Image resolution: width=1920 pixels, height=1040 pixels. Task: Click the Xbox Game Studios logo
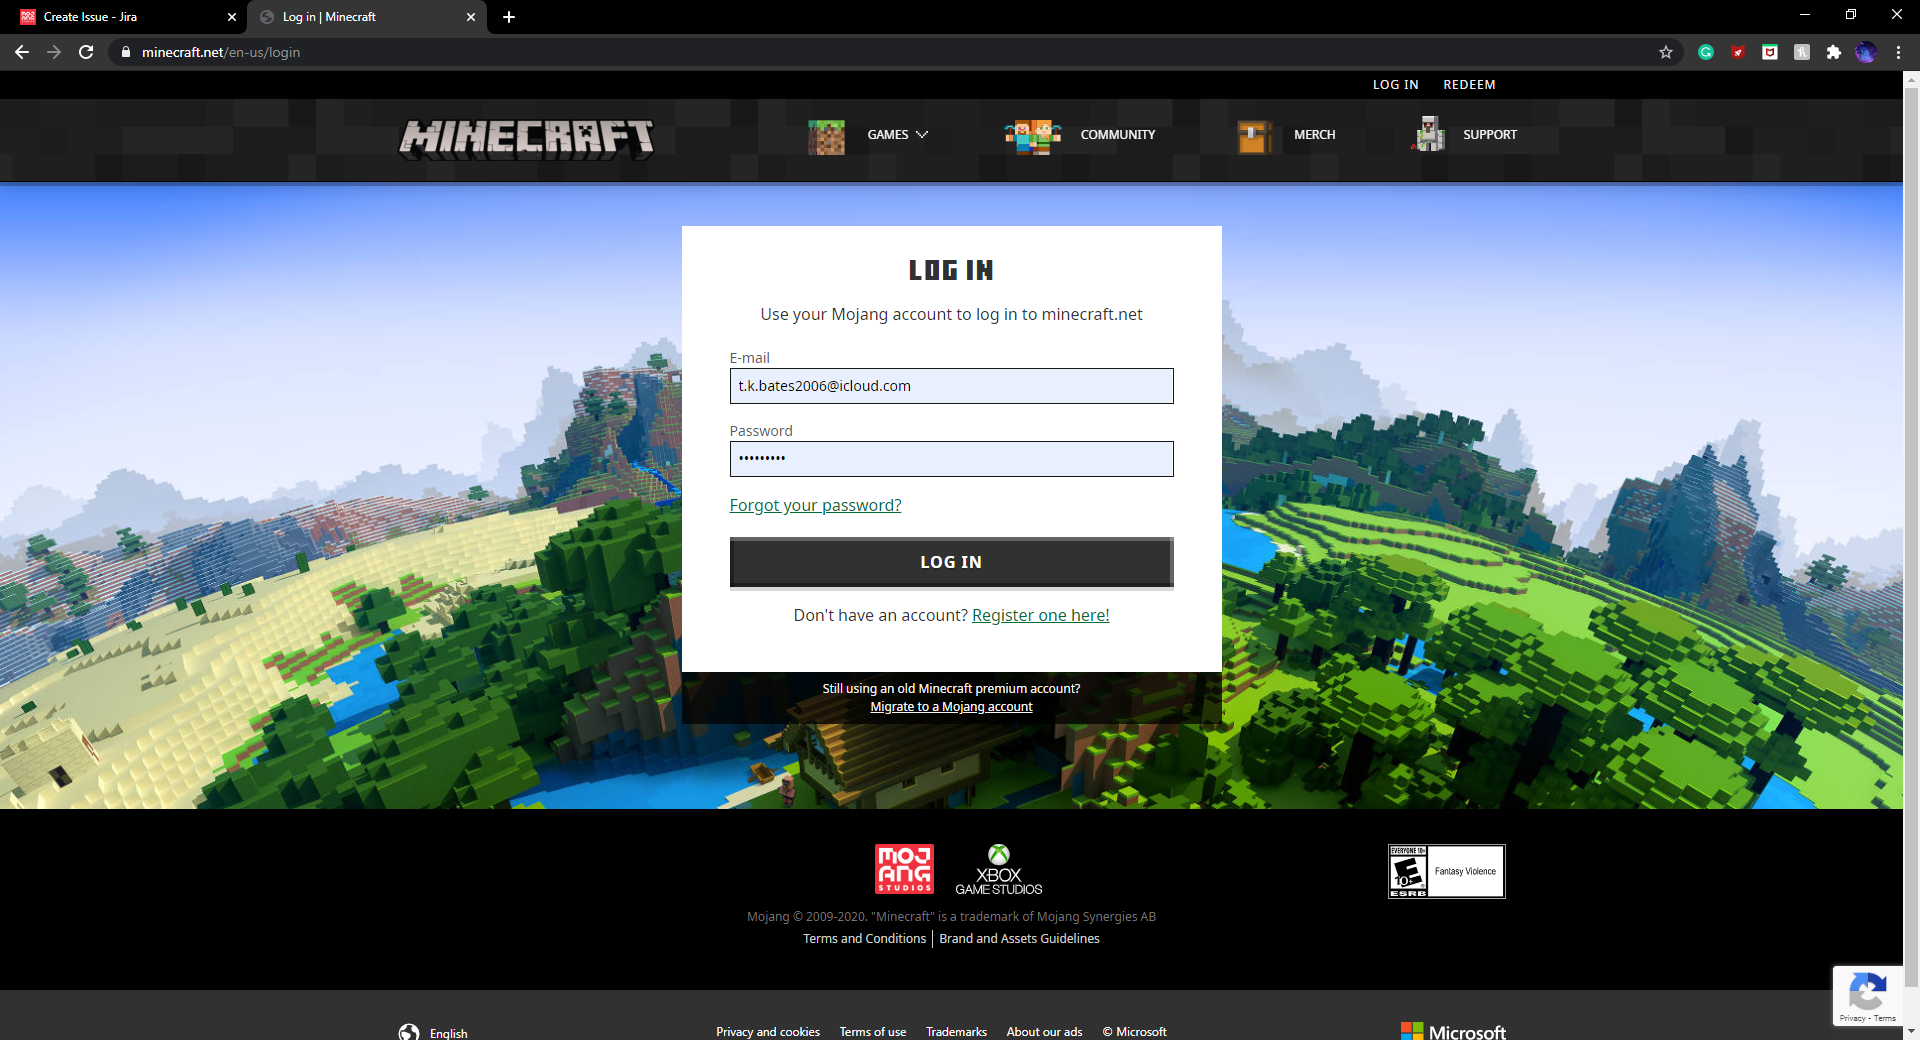[999, 870]
